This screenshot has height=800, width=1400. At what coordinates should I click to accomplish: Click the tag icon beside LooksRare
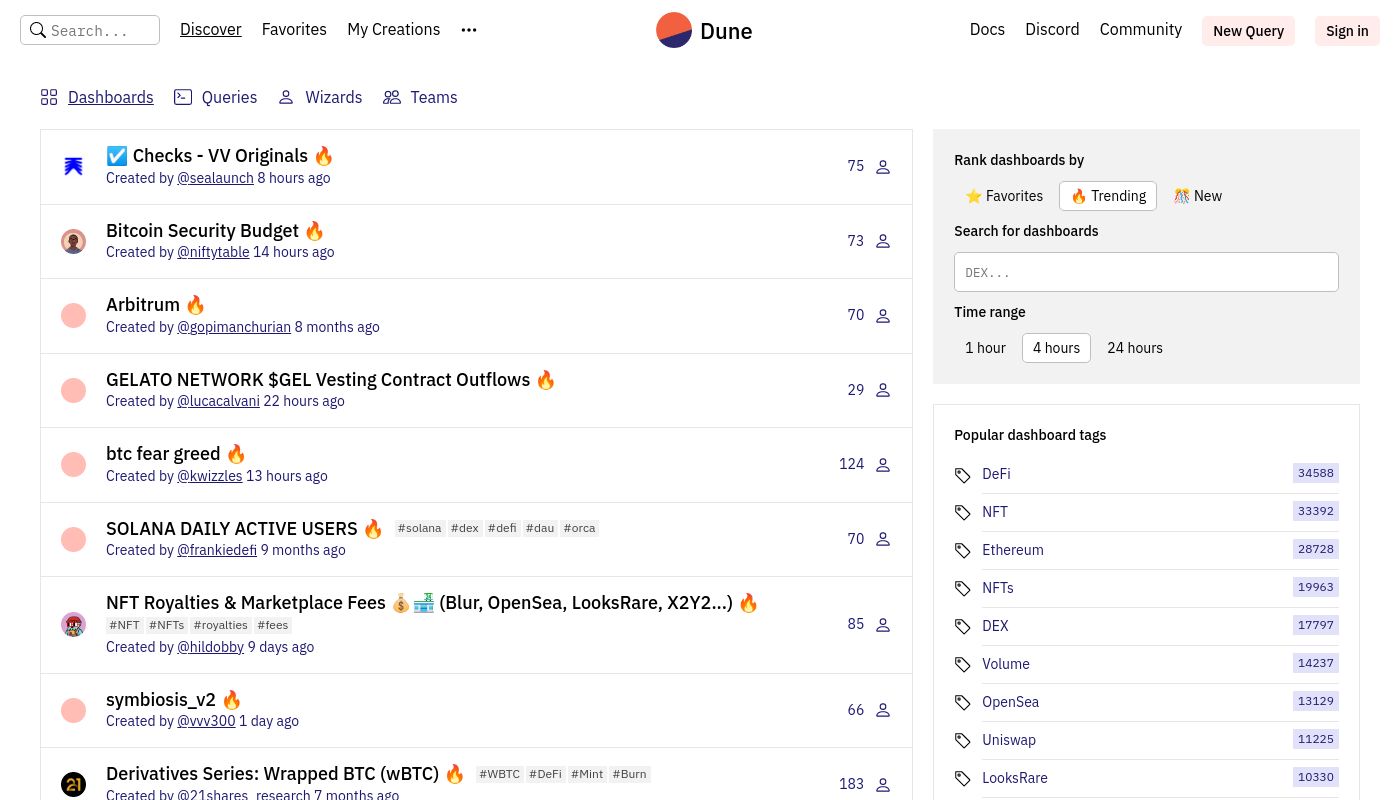point(963,779)
